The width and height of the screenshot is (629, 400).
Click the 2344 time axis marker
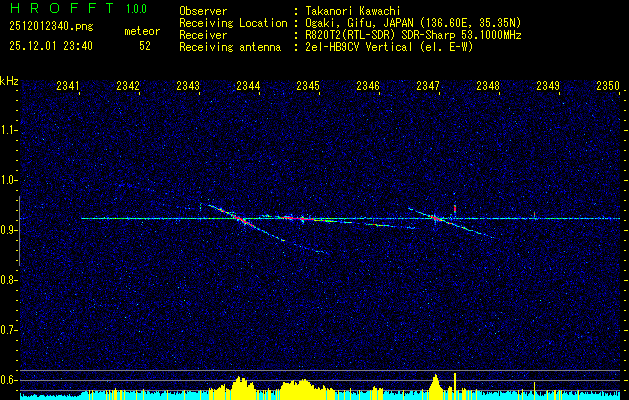click(248, 85)
